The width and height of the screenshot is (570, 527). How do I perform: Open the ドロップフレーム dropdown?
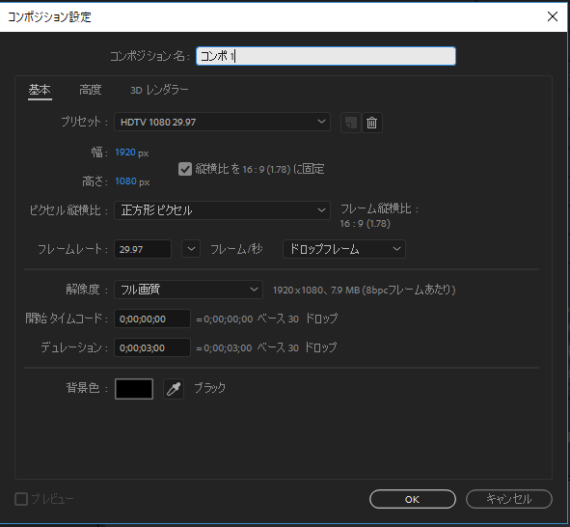click(x=344, y=249)
